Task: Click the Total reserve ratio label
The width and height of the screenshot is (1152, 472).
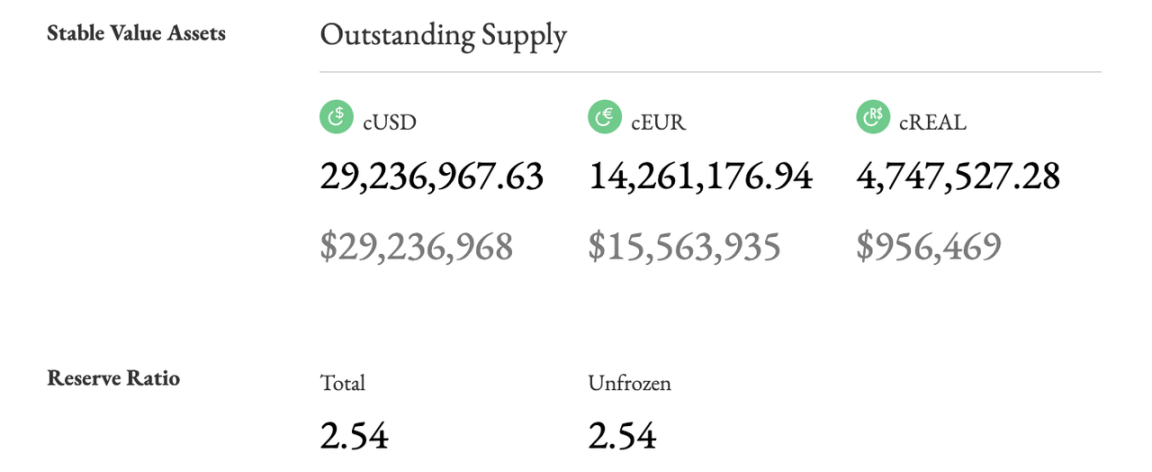Action: [342, 383]
